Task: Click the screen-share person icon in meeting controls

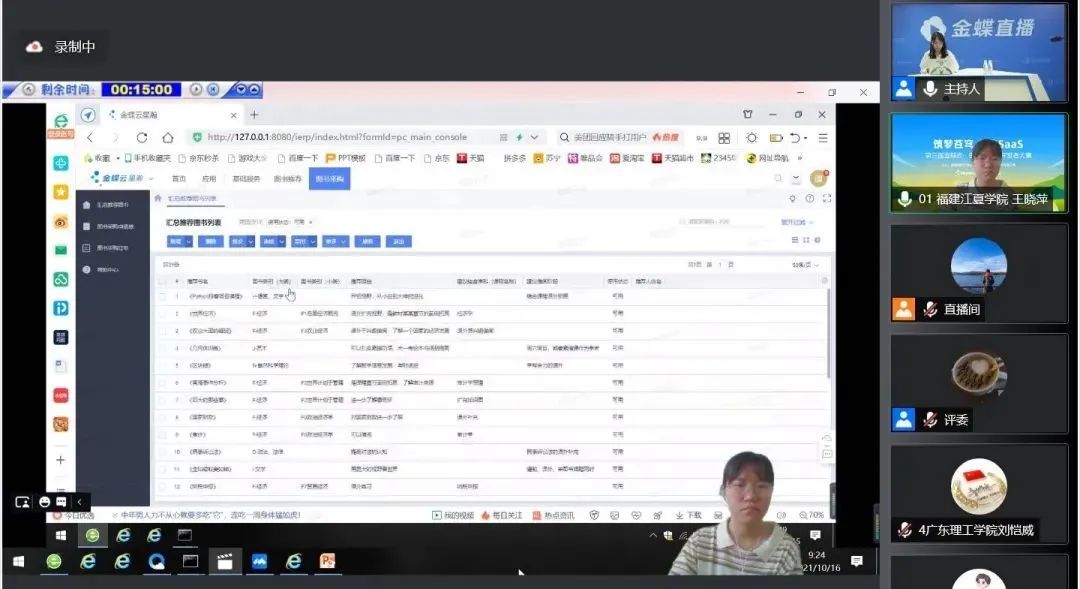Action: click(x=23, y=502)
